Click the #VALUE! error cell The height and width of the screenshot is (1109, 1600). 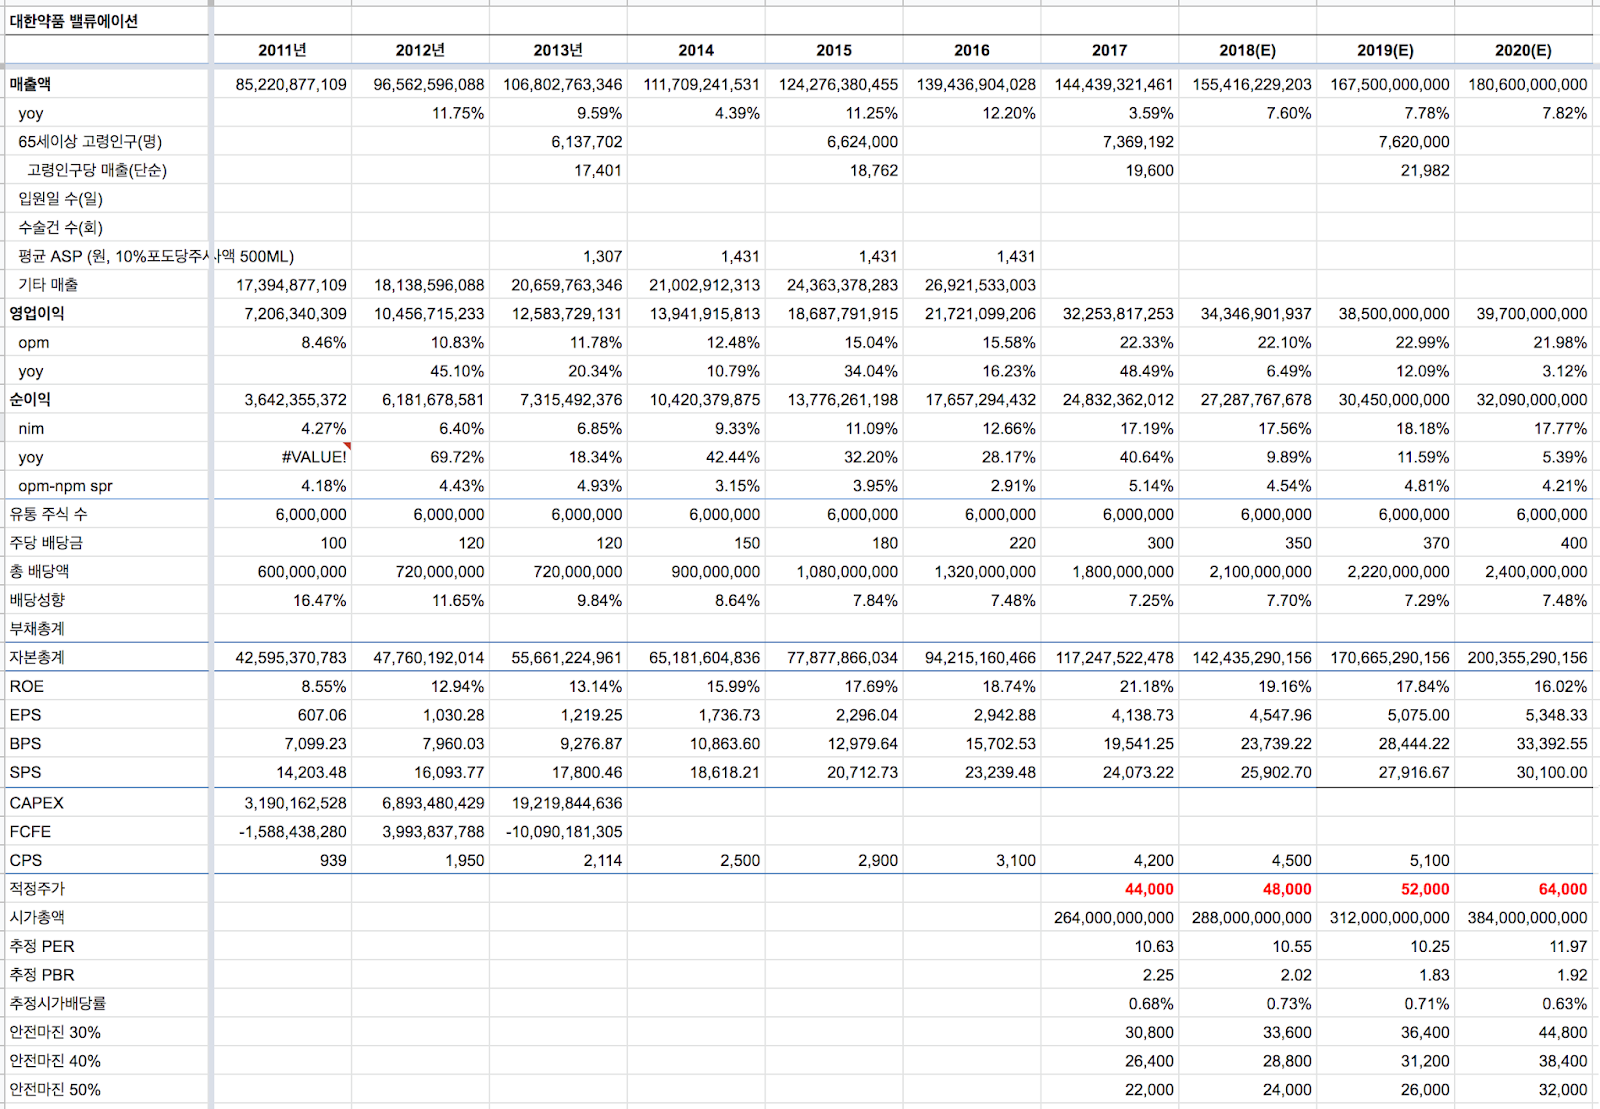[x=314, y=457]
